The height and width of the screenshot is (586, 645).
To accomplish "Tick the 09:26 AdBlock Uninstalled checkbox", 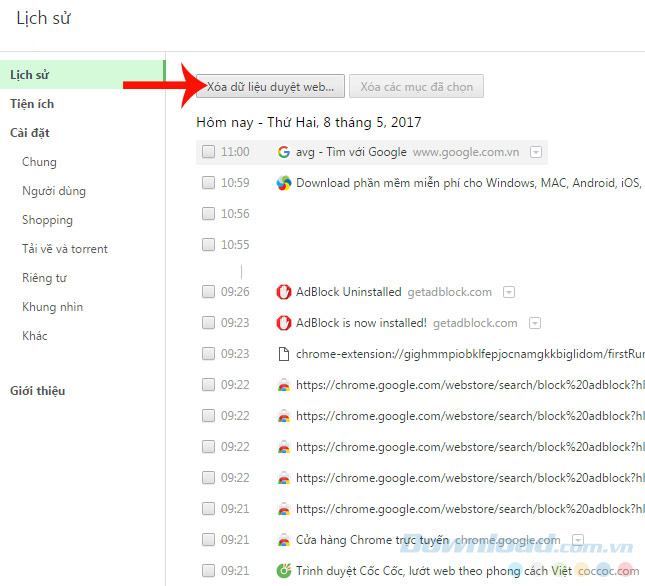I will [x=208, y=292].
